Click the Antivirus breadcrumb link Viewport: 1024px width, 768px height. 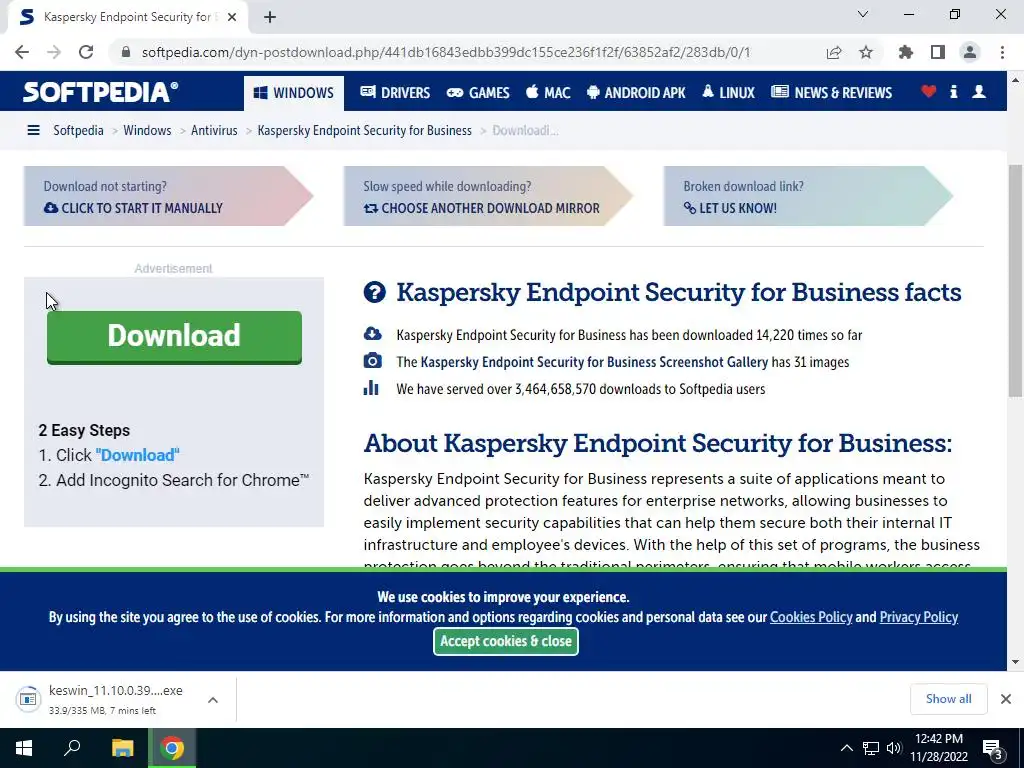pyautogui.click(x=214, y=130)
